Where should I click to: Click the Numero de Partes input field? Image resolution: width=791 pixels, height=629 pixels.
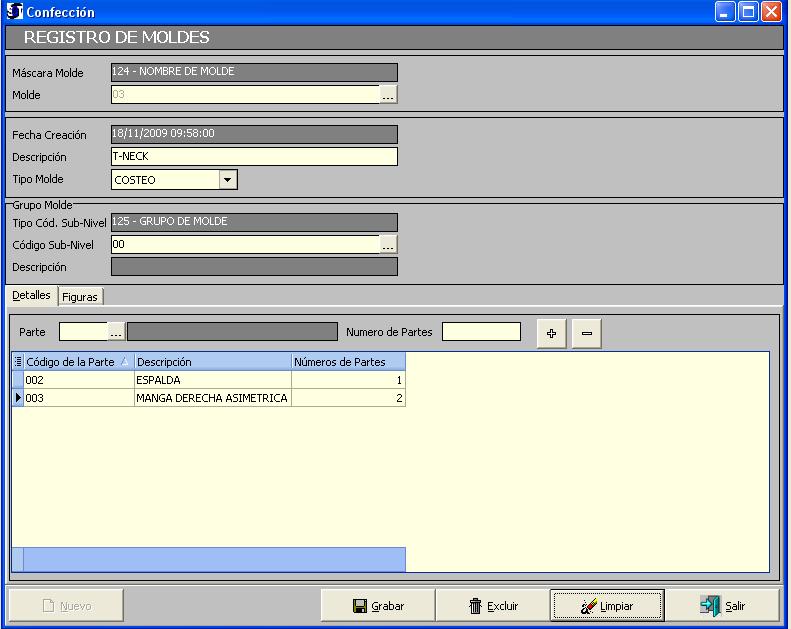coord(481,332)
